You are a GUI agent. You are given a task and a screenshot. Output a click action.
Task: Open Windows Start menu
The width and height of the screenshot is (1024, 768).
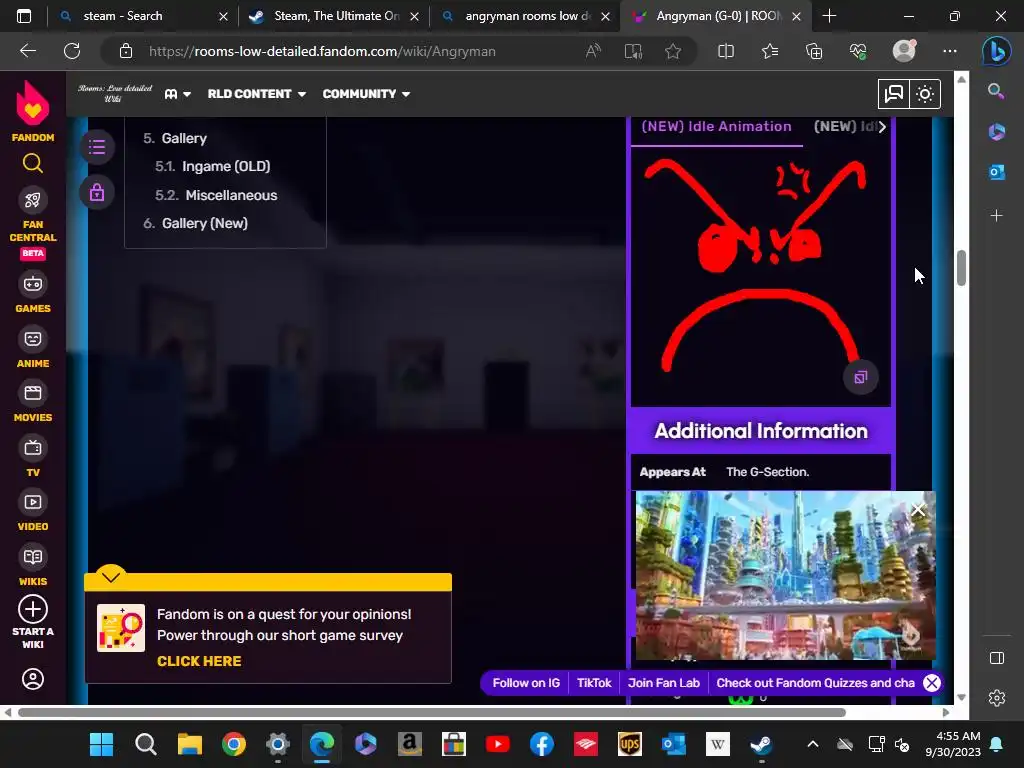click(x=101, y=744)
